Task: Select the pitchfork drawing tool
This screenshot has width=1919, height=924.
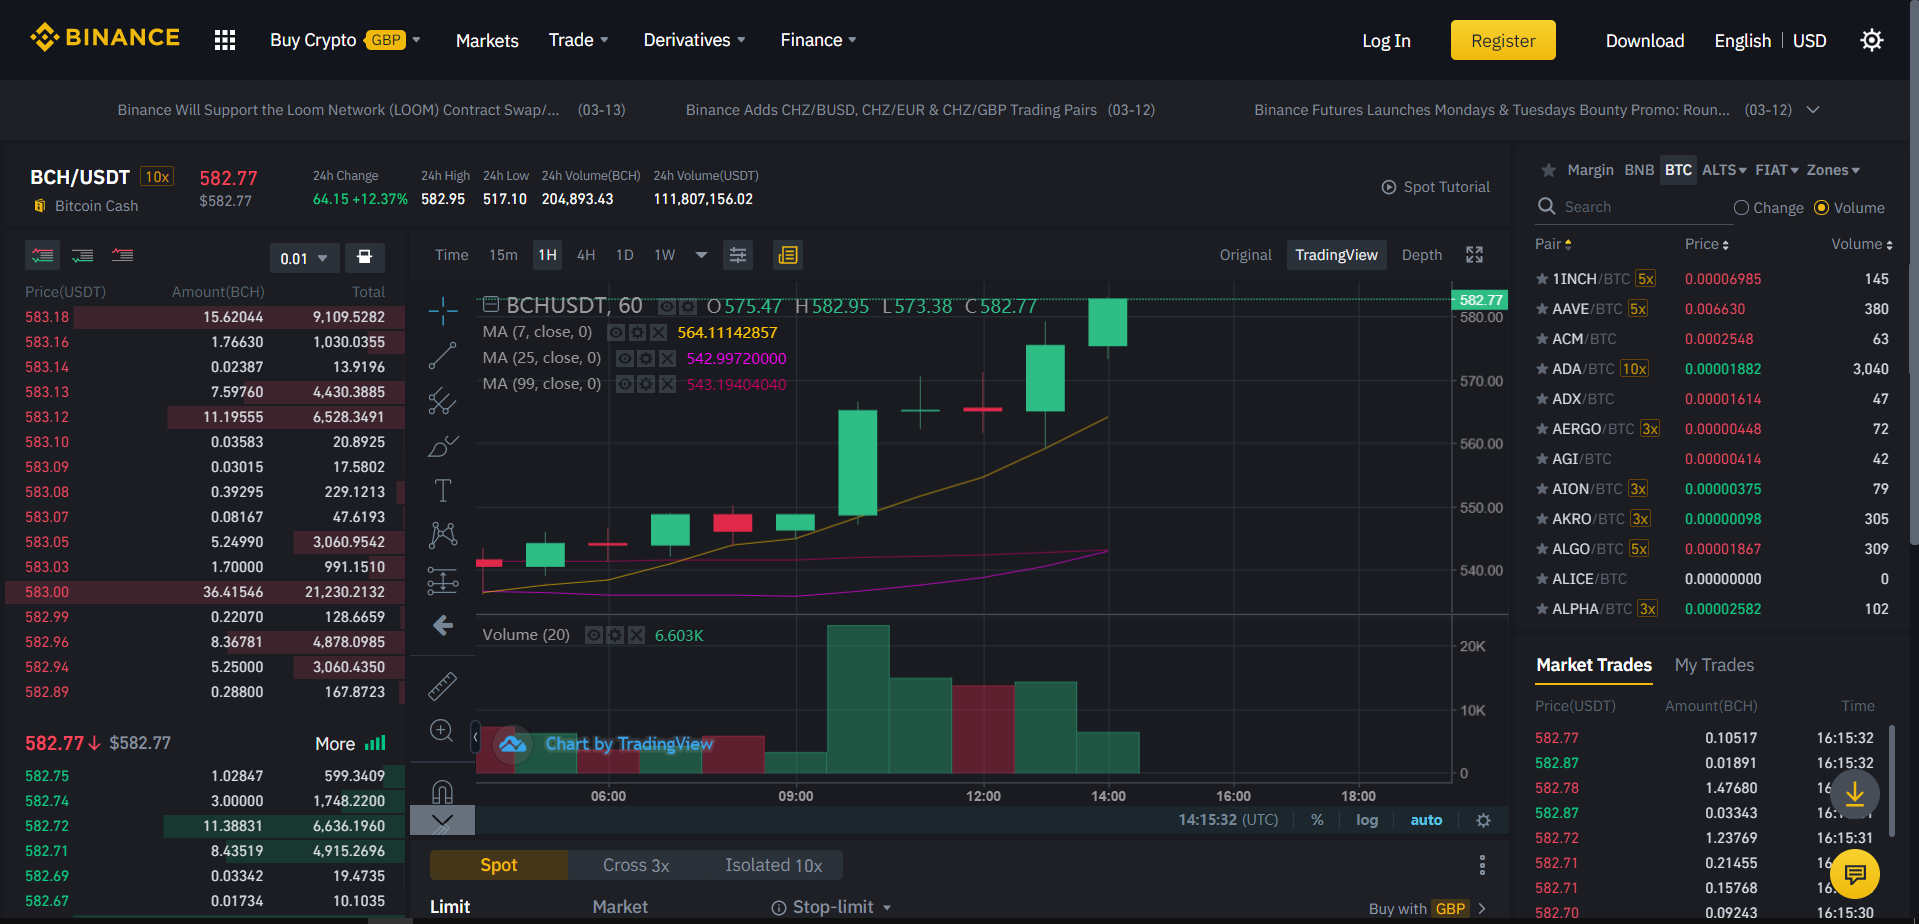Action: click(442, 401)
